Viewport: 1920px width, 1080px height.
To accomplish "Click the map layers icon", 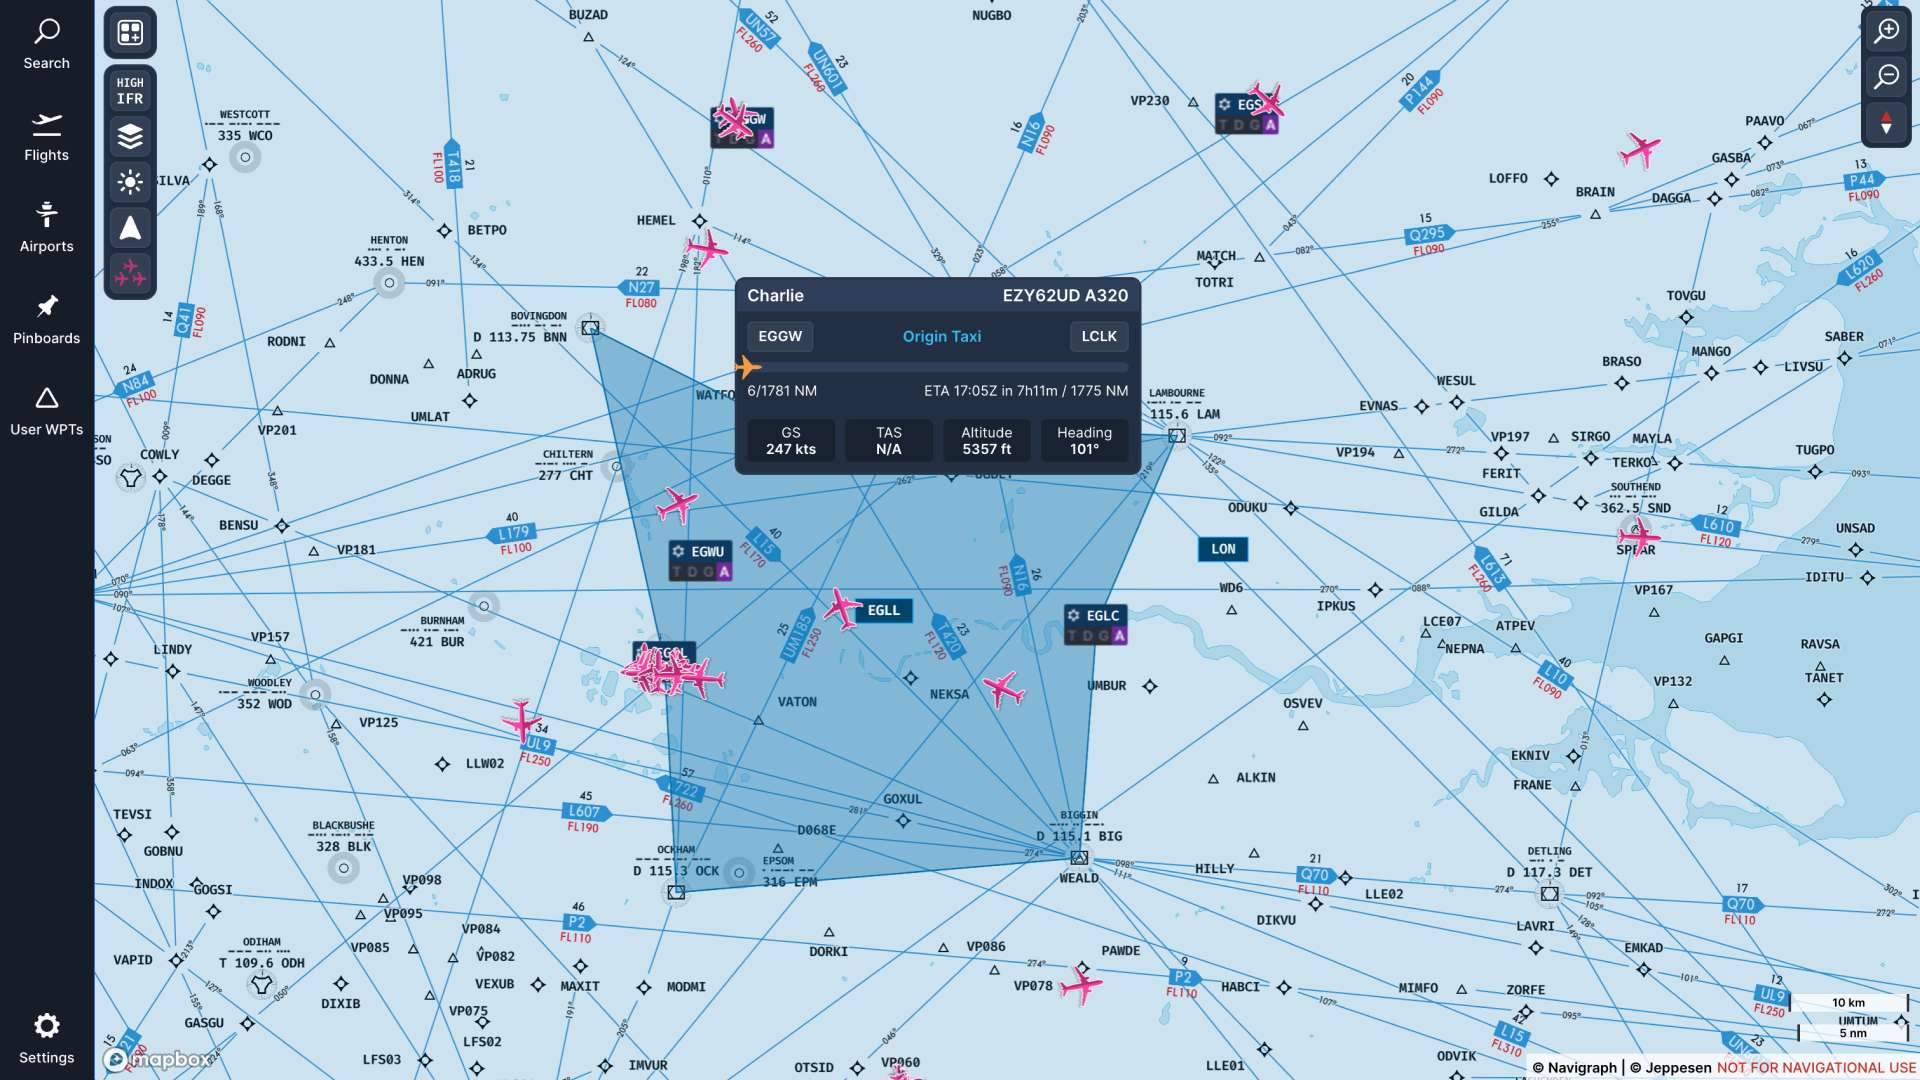I will [x=129, y=135].
